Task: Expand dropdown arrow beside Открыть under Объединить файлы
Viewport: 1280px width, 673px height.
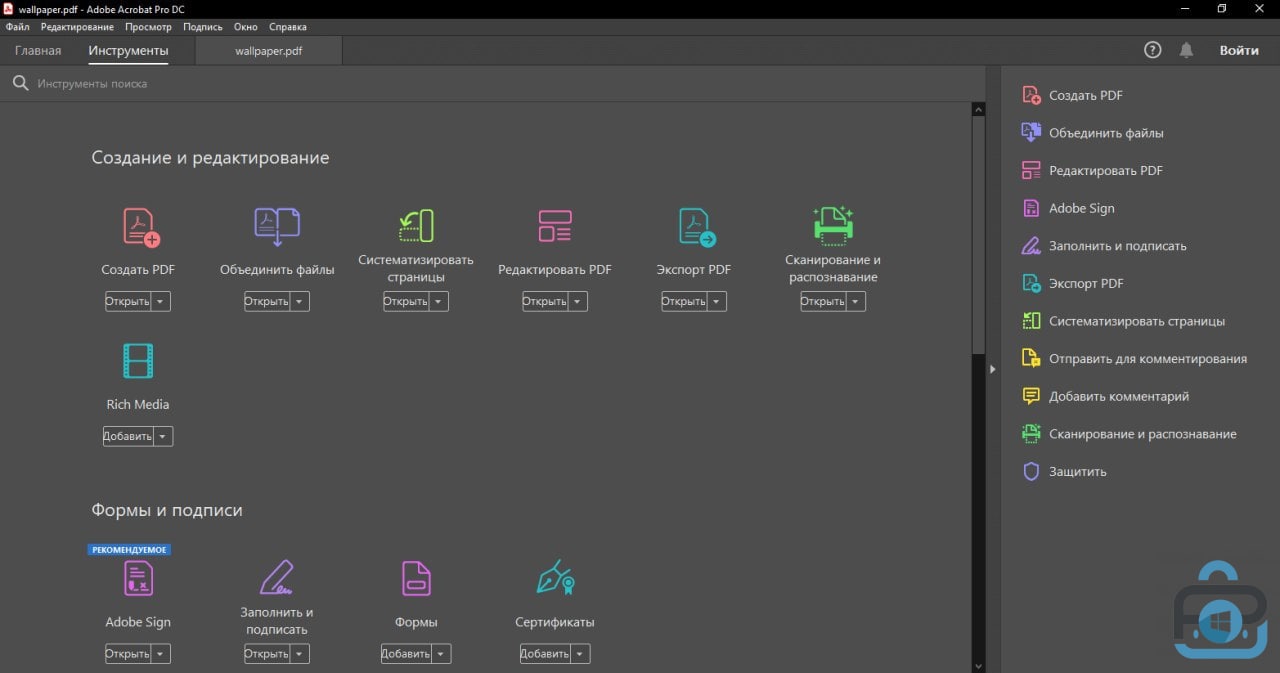Action: pos(300,301)
